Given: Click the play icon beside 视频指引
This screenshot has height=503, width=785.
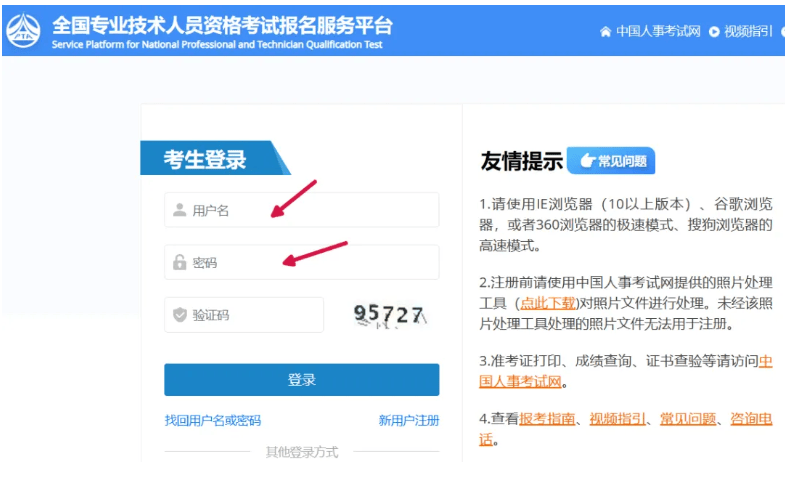Looking at the screenshot, I should coord(714,32).
